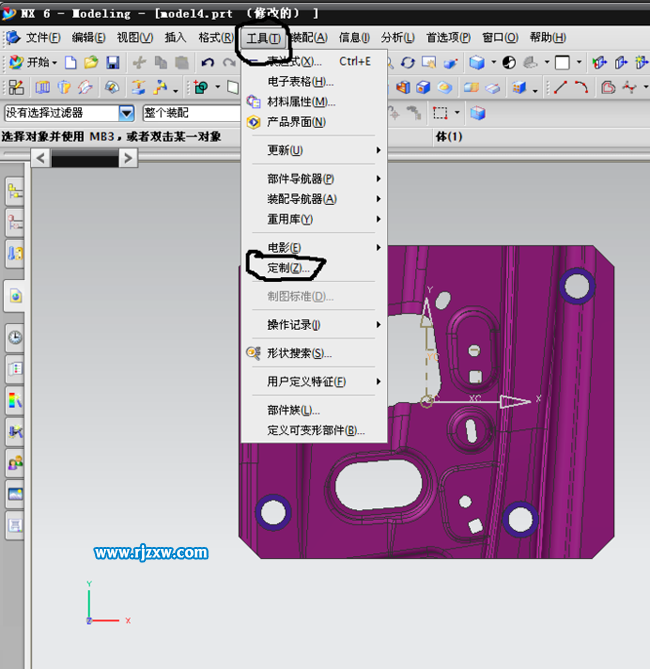Screen dimensions: 650x669
Task: Click the straight Line tool icon
Action: (560, 87)
